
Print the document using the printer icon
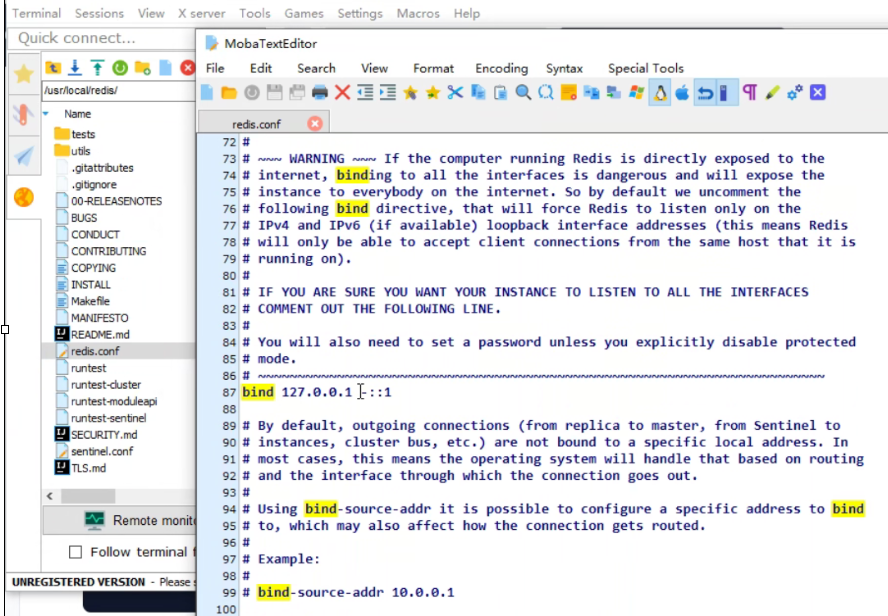pyautogui.click(x=319, y=92)
